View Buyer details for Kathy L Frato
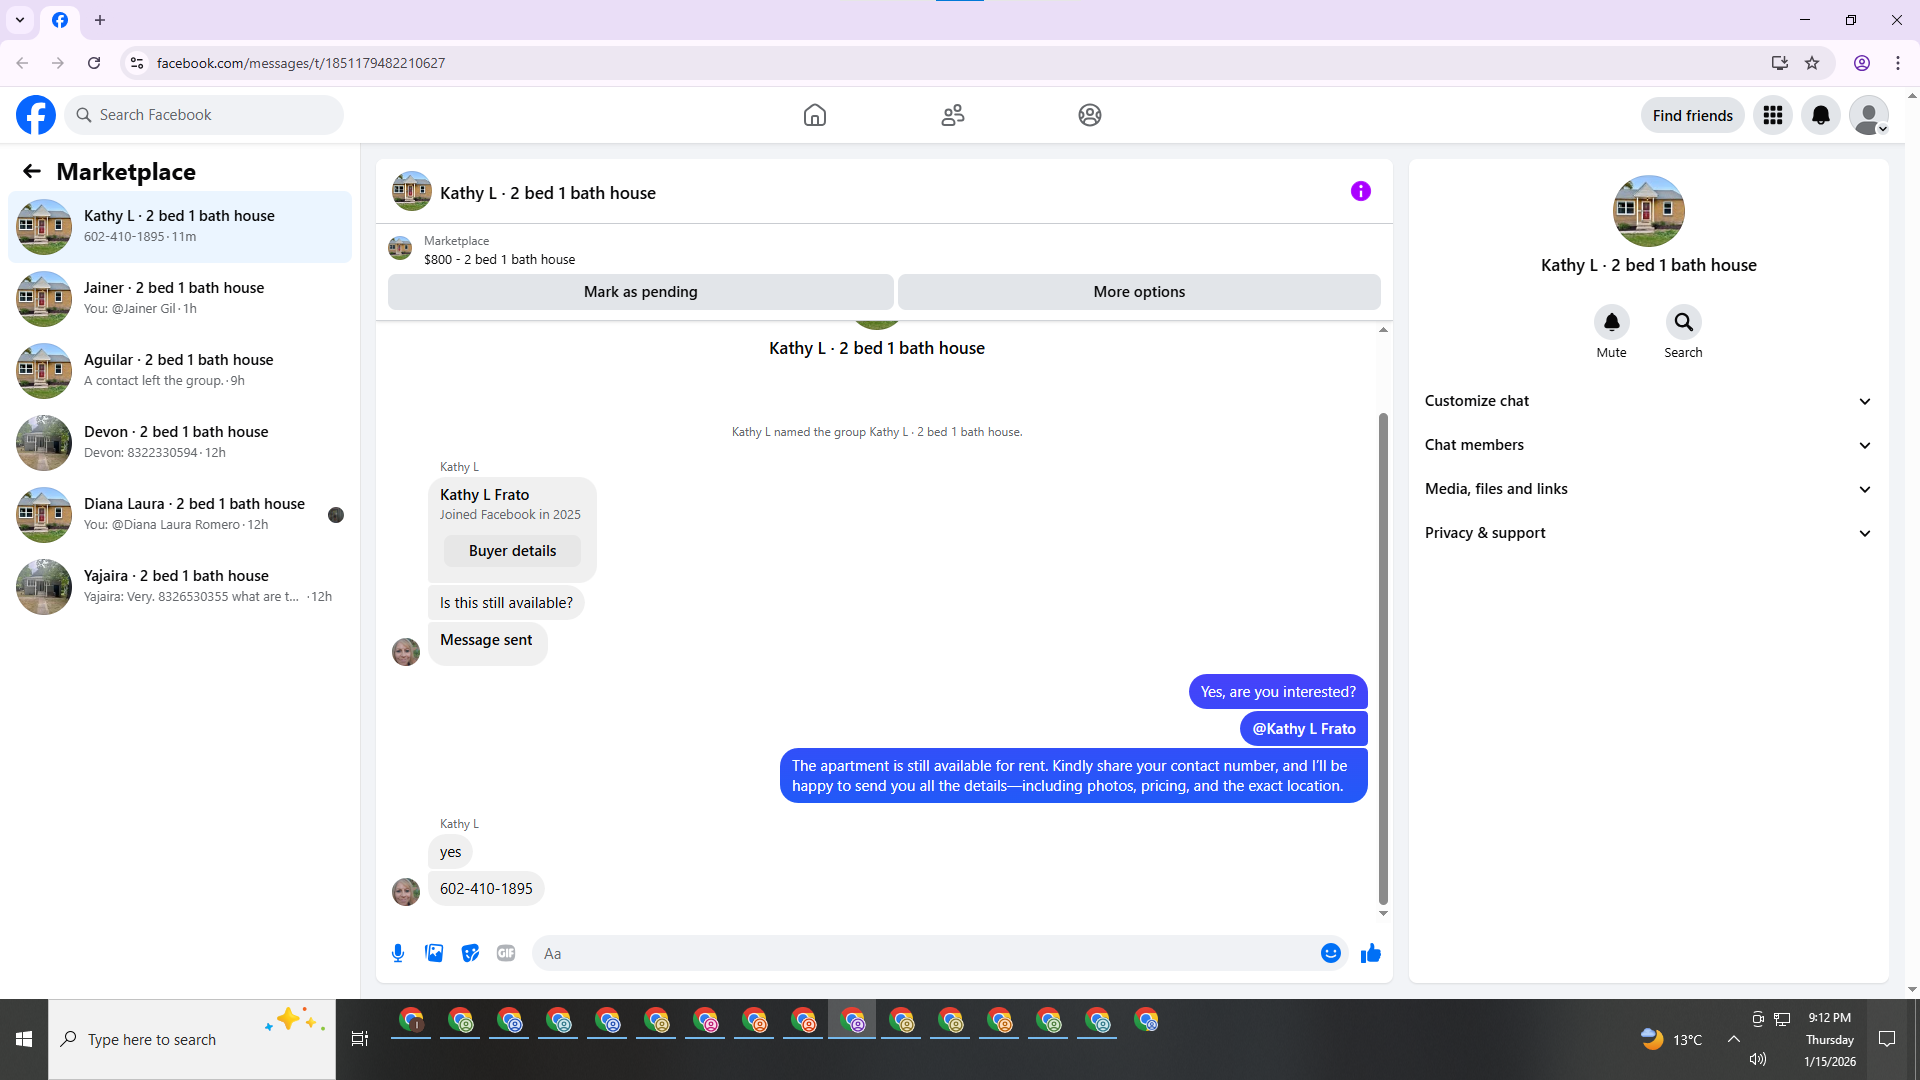The image size is (1920, 1080). (x=512, y=551)
